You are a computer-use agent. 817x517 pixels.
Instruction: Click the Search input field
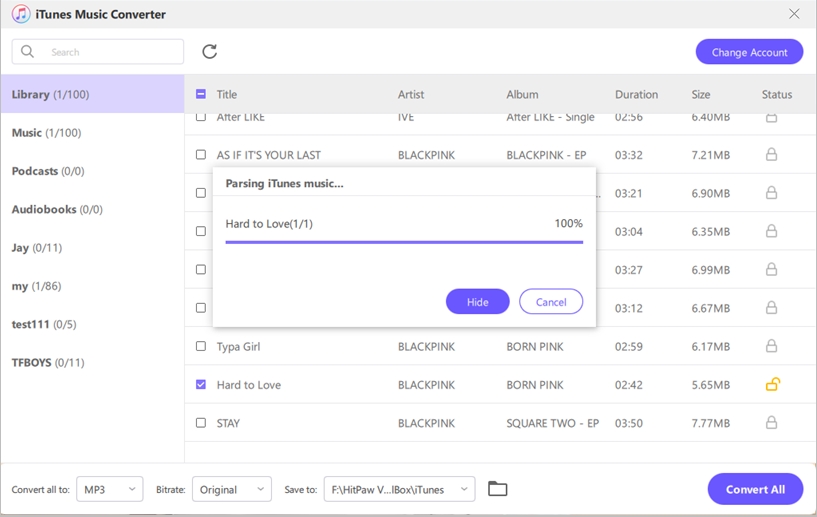pos(97,52)
